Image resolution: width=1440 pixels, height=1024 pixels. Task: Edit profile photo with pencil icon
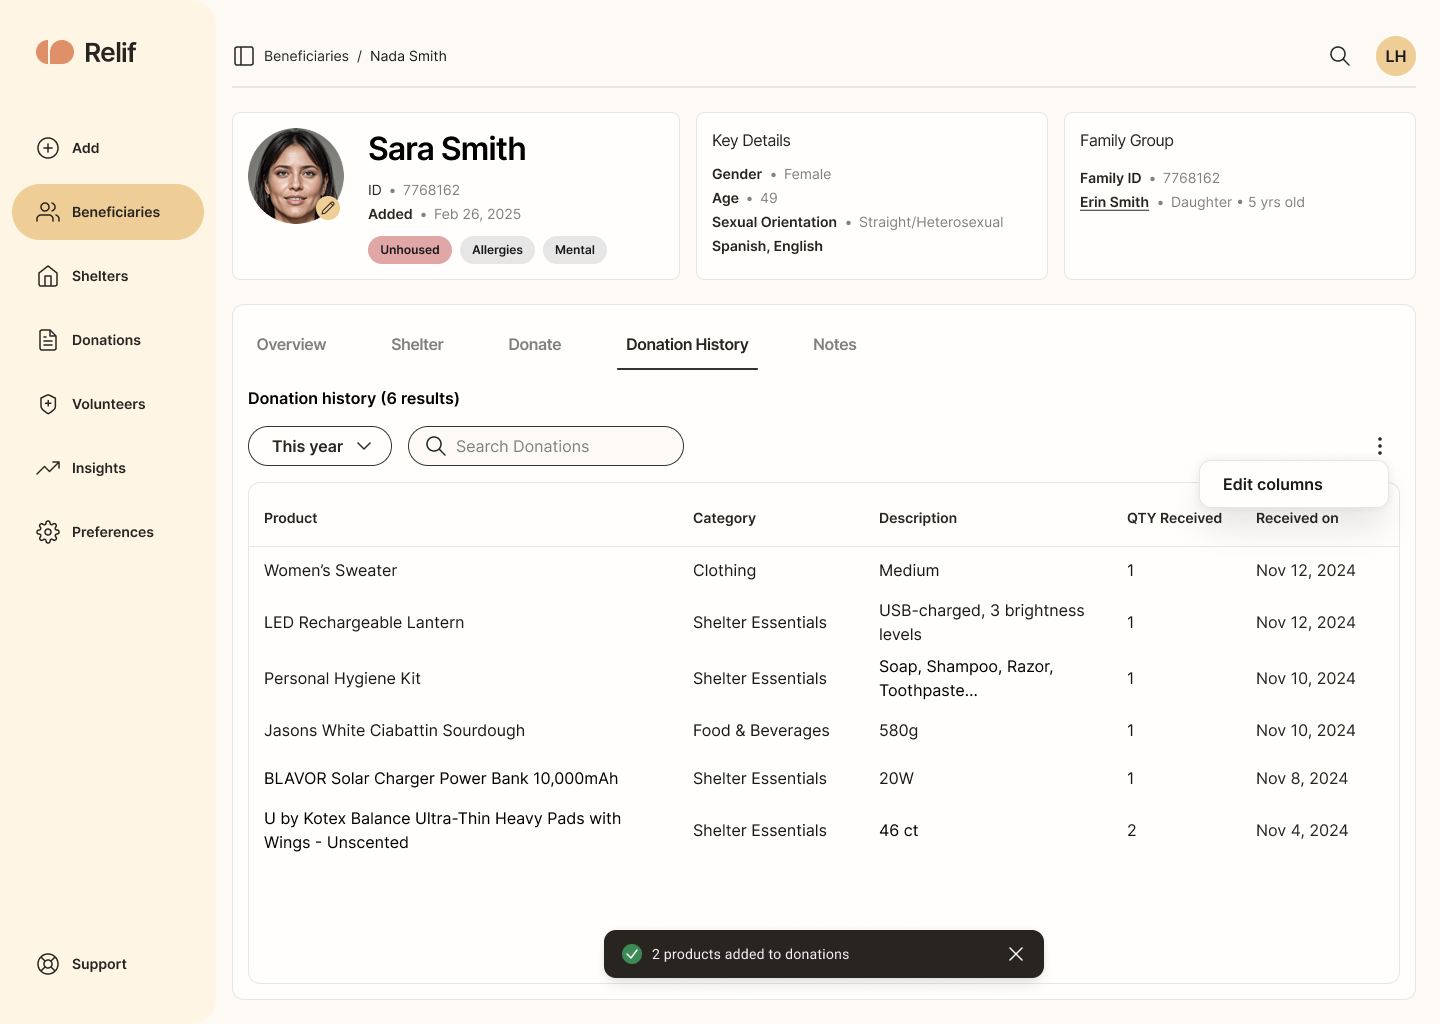click(328, 208)
